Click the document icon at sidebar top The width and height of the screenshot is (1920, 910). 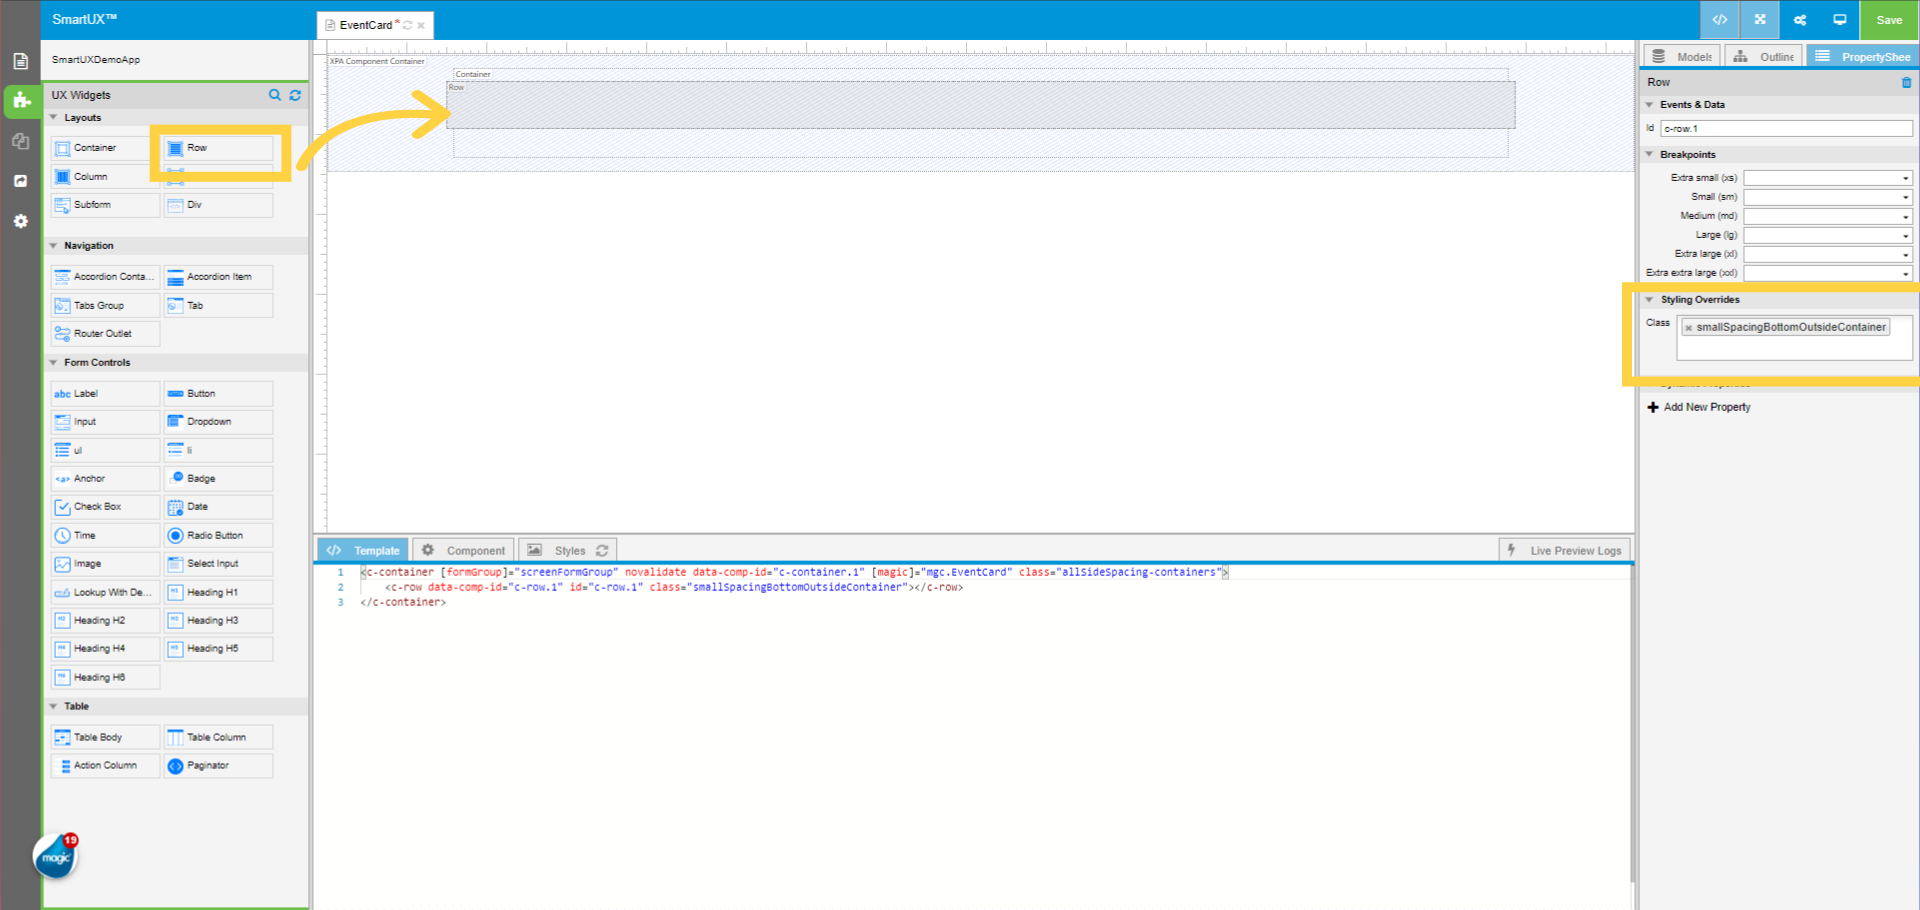[x=20, y=60]
